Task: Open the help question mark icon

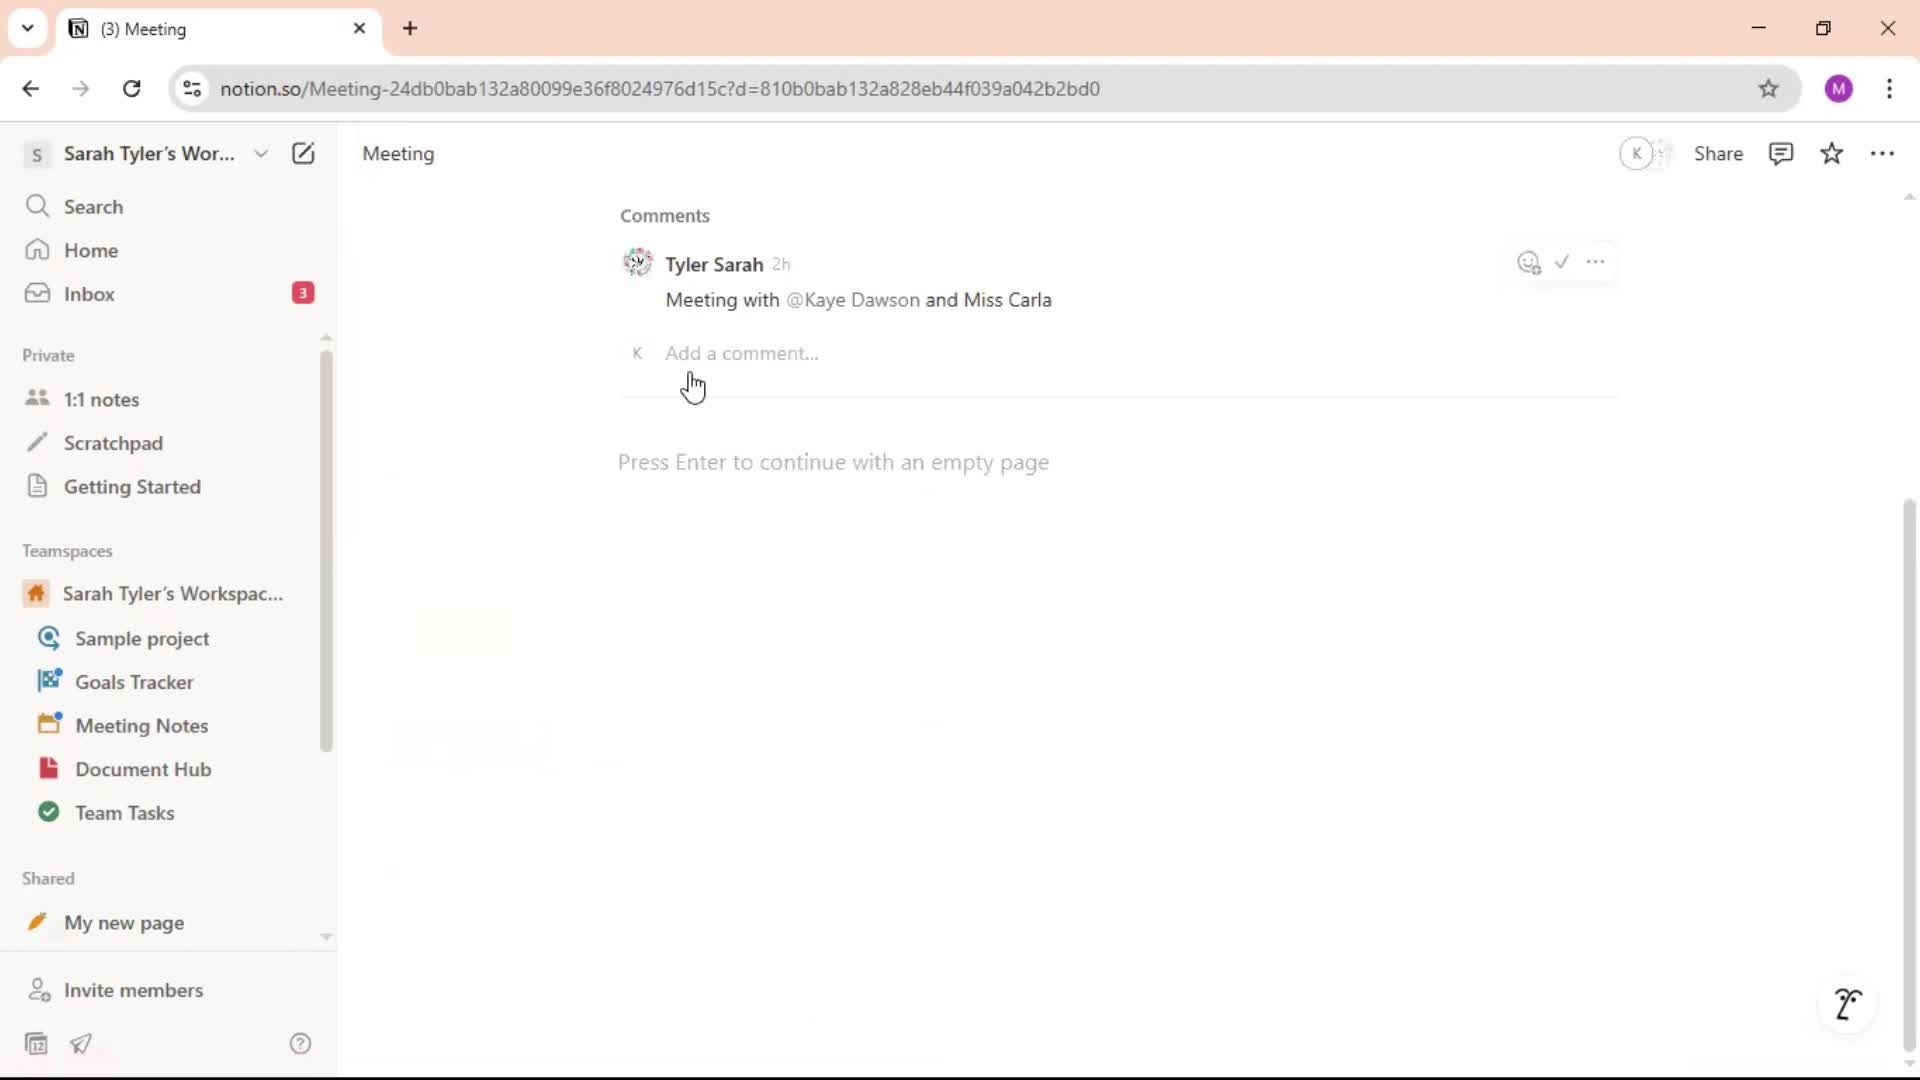Action: (300, 1044)
